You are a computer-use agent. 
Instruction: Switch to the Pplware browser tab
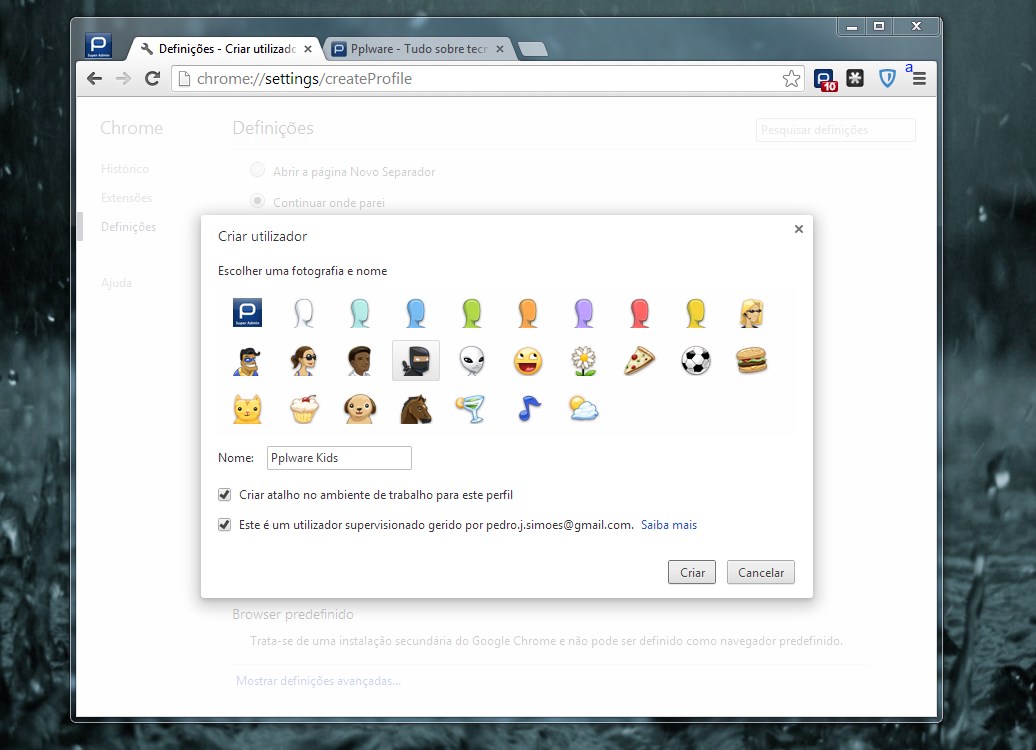click(418, 48)
